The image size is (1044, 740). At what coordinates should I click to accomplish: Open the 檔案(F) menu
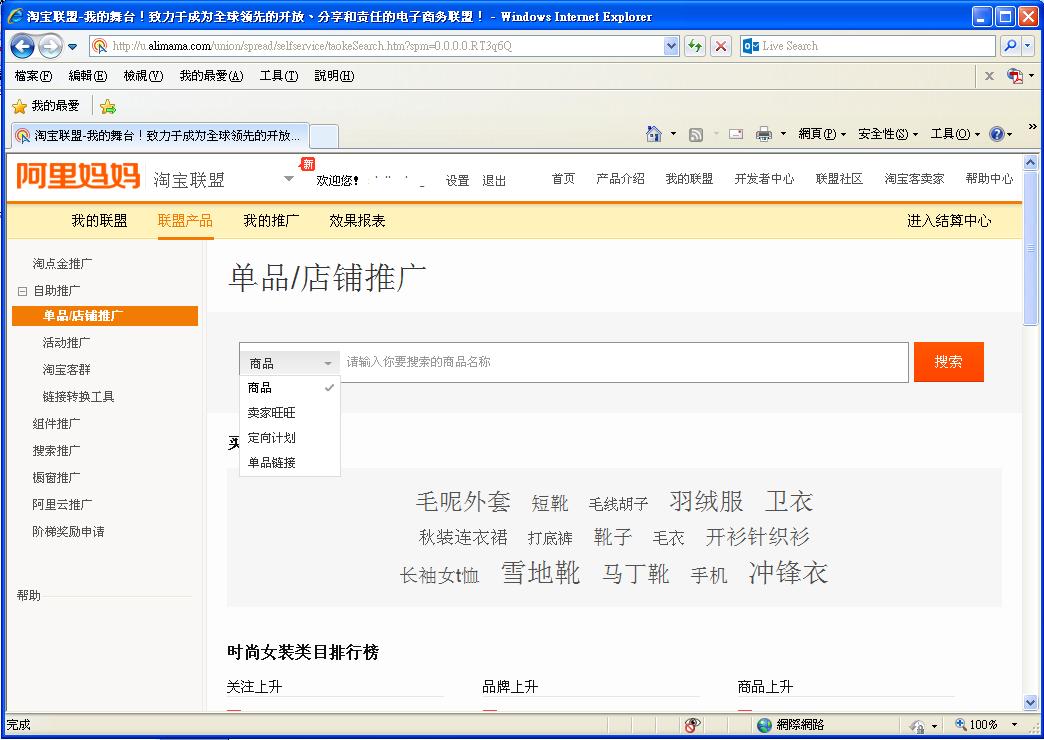pyautogui.click(x=33, y=76)
